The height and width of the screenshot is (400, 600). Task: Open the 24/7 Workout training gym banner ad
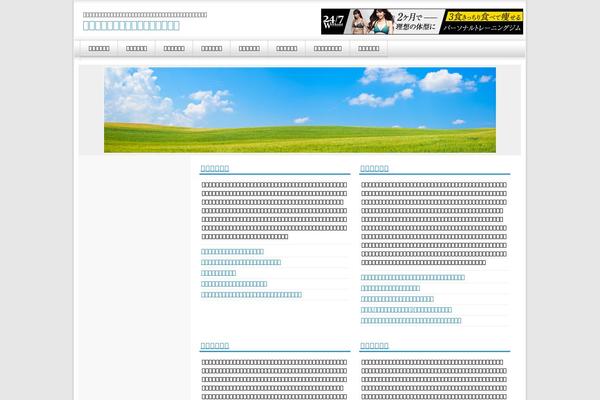422,22
